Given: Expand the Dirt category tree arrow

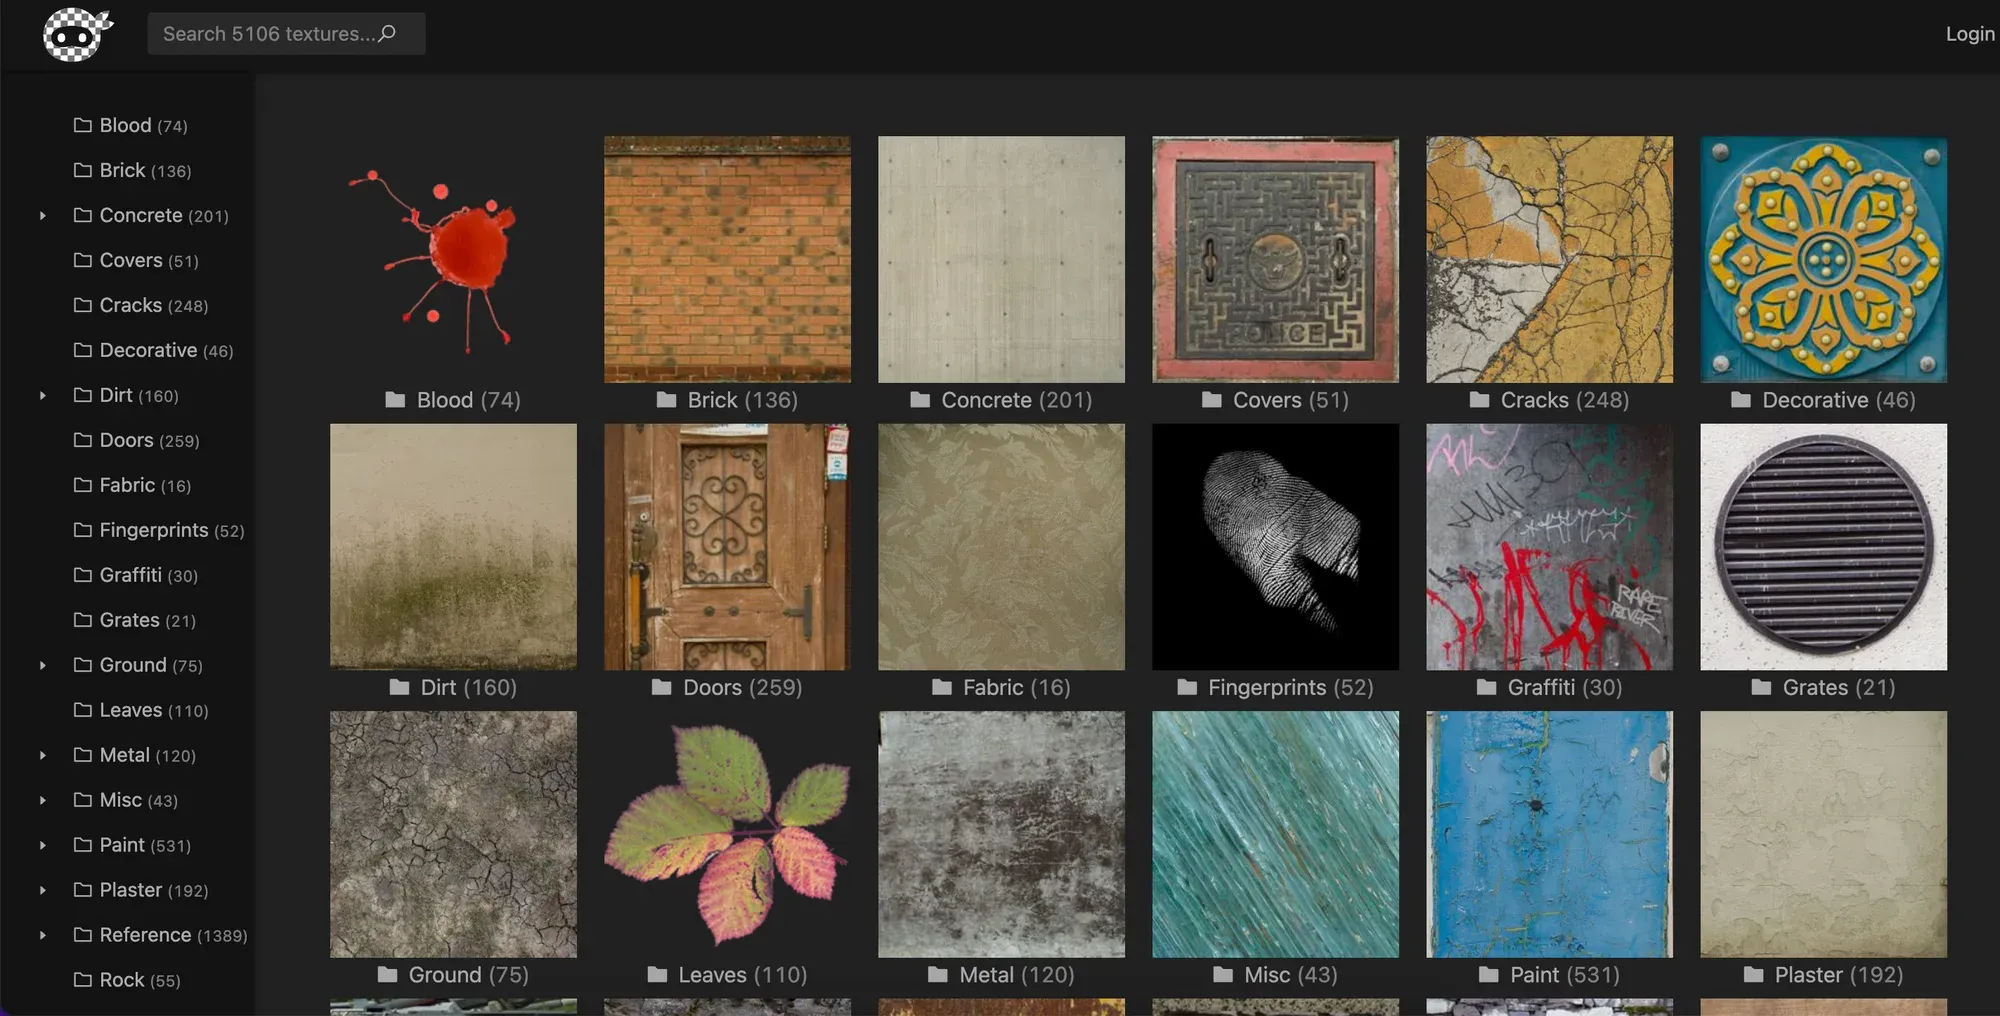Looking at the screenshot, I should click(42, 396).
